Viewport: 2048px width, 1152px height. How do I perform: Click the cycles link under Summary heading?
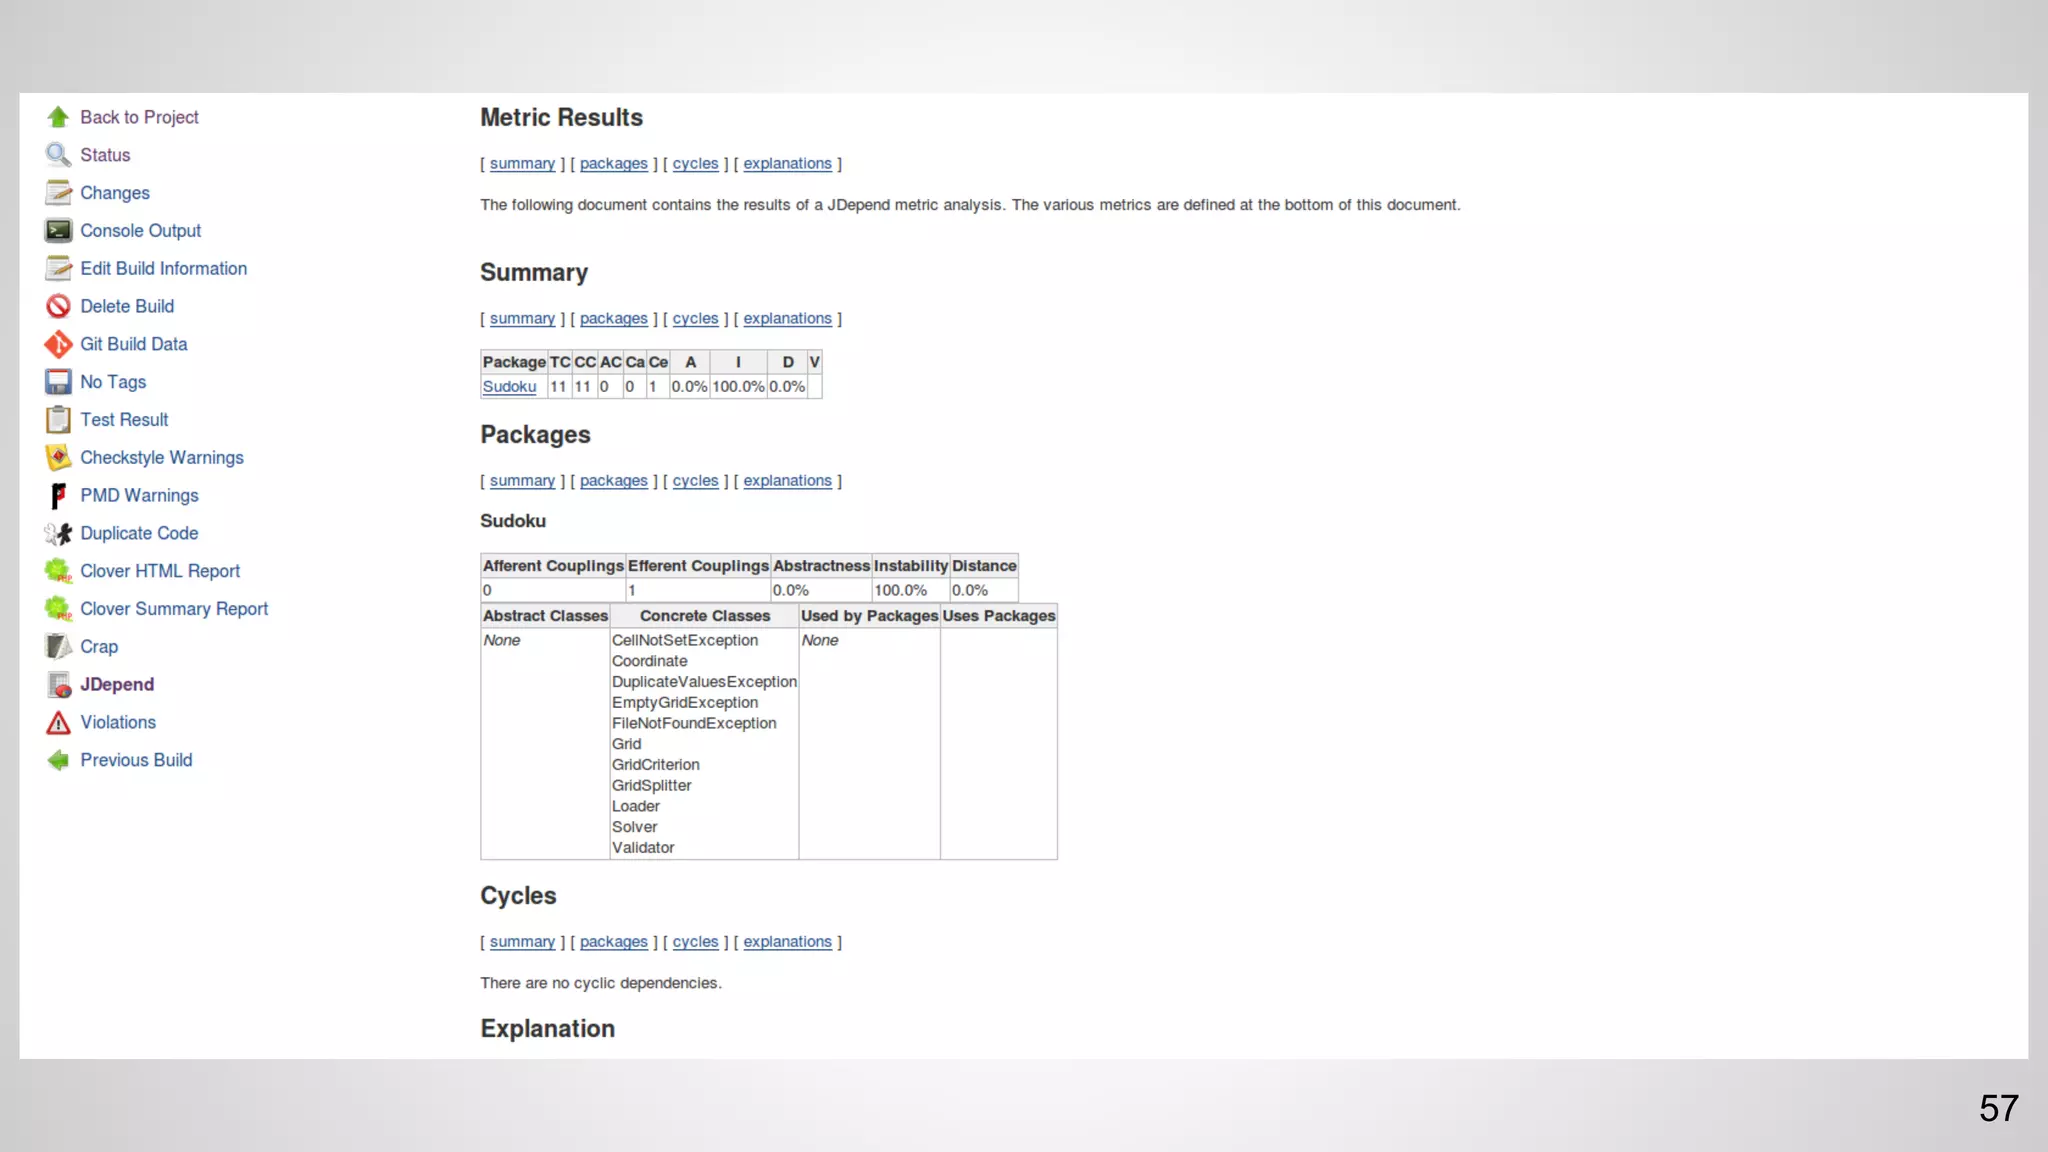[x=695, y=318]
